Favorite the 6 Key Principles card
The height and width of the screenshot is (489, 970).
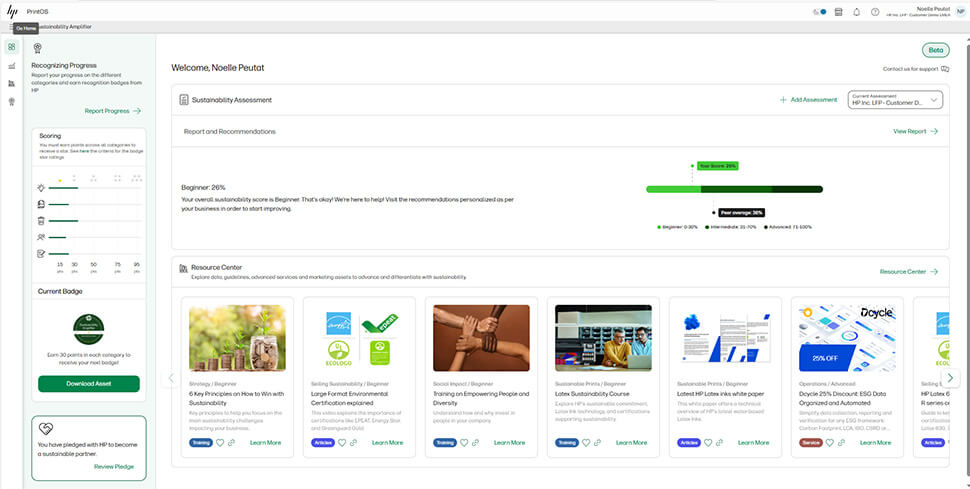click(220, 443)
